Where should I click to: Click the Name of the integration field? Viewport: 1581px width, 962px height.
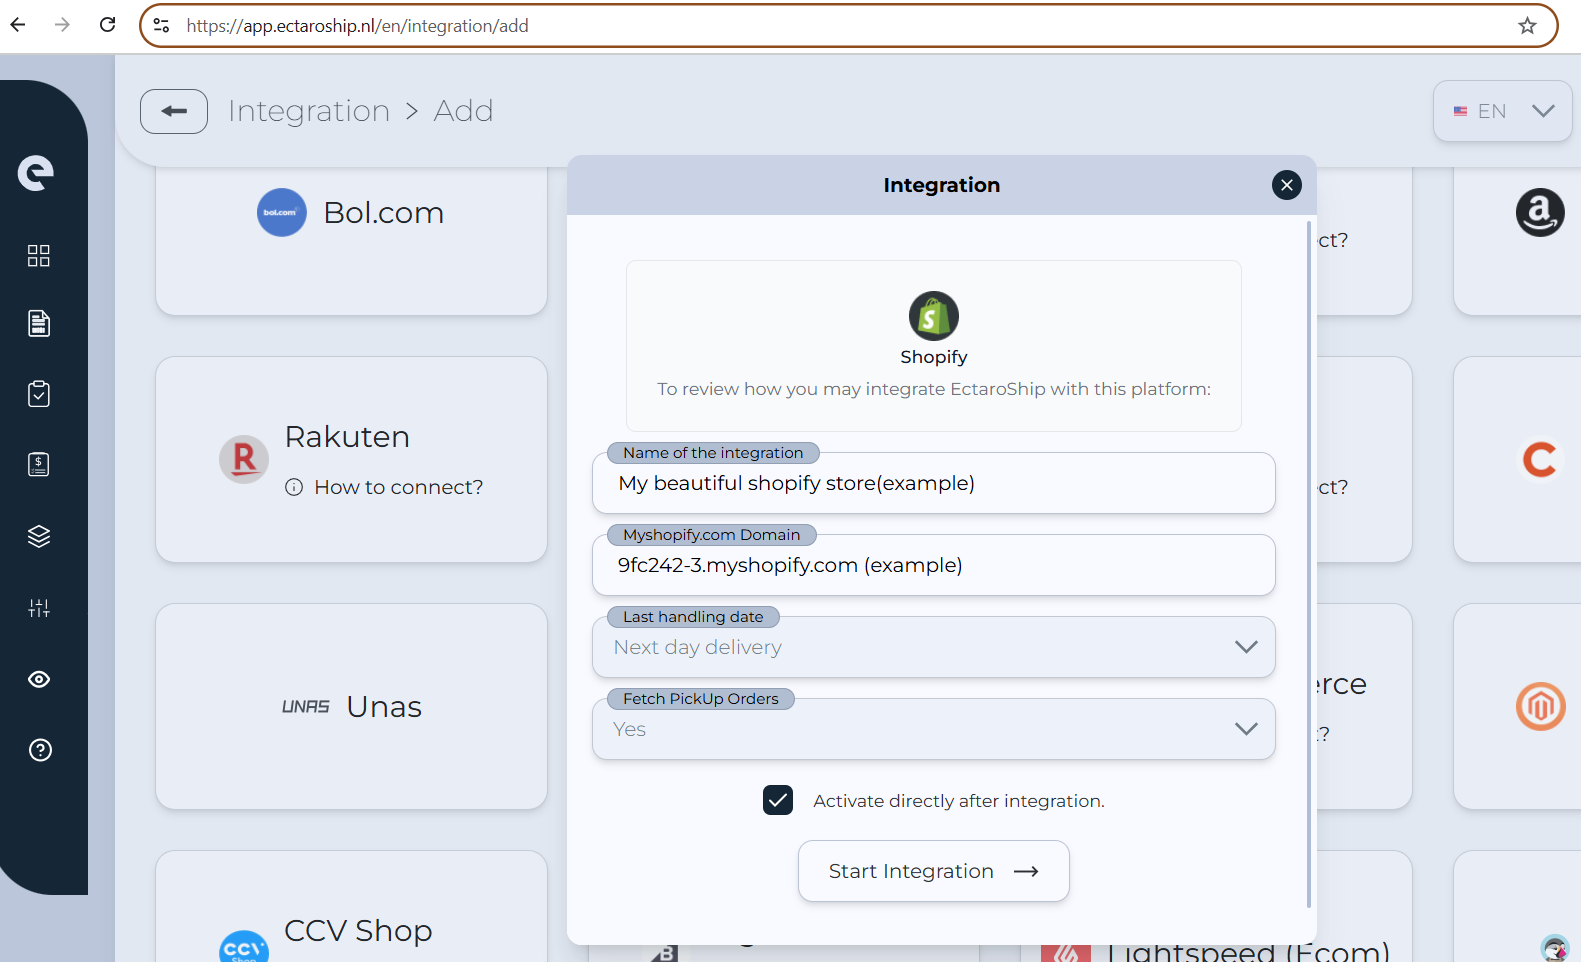pos(933,483)
